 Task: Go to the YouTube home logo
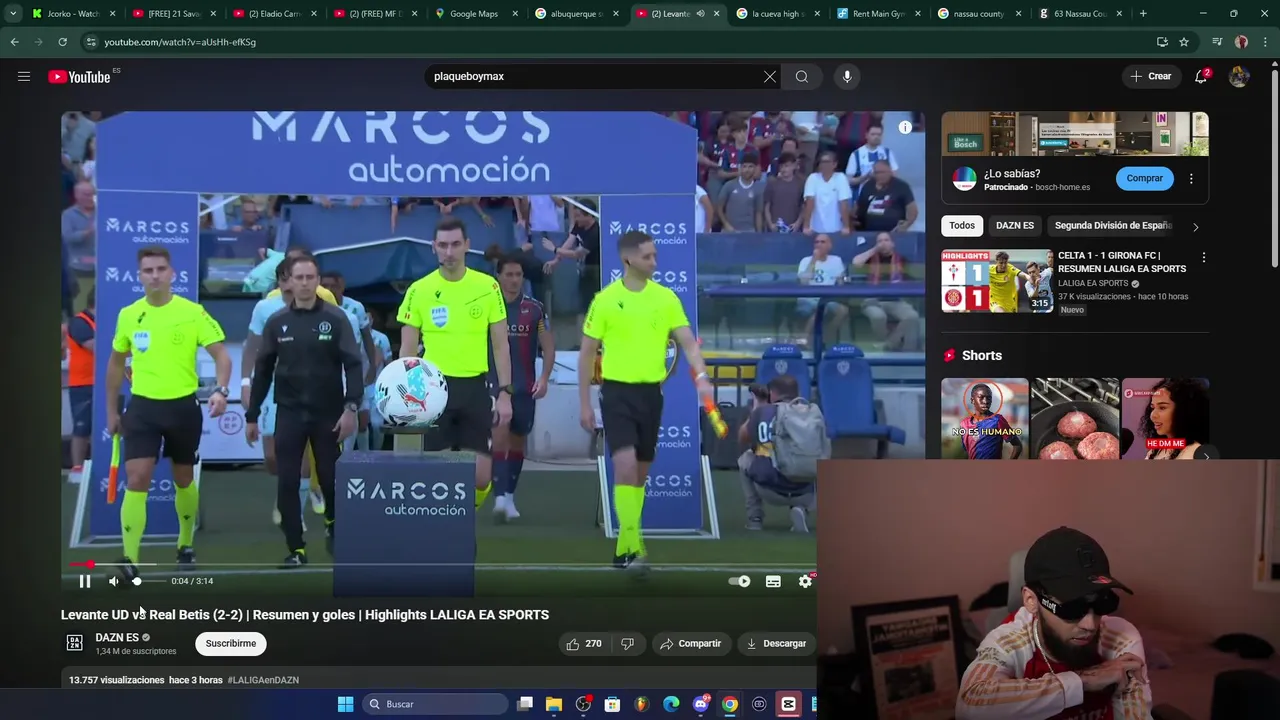click(x=80, y=77)
